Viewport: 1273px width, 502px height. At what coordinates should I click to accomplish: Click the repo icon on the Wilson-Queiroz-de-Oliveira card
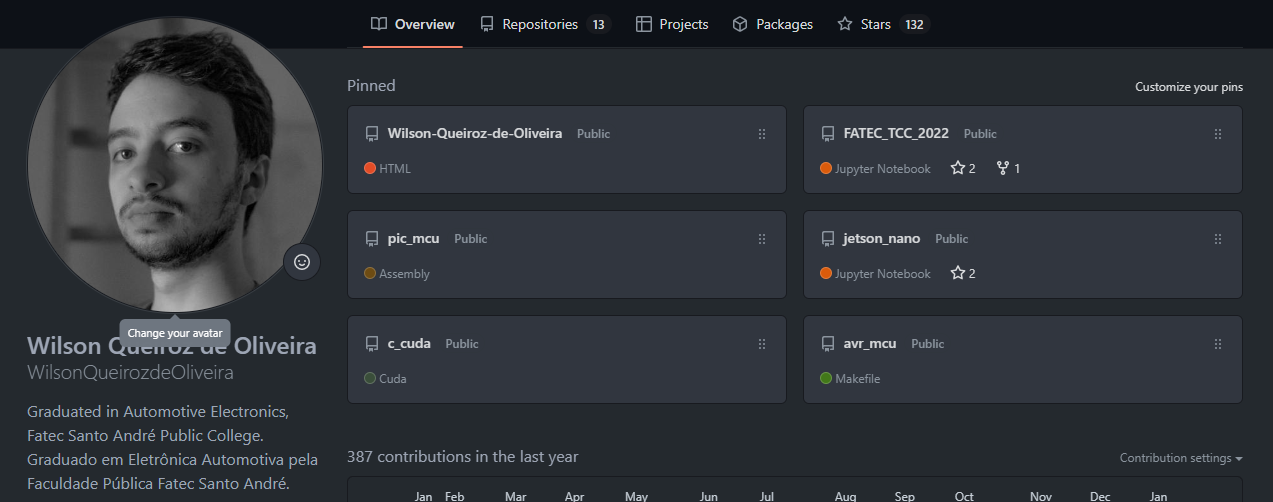pos(372,134)
